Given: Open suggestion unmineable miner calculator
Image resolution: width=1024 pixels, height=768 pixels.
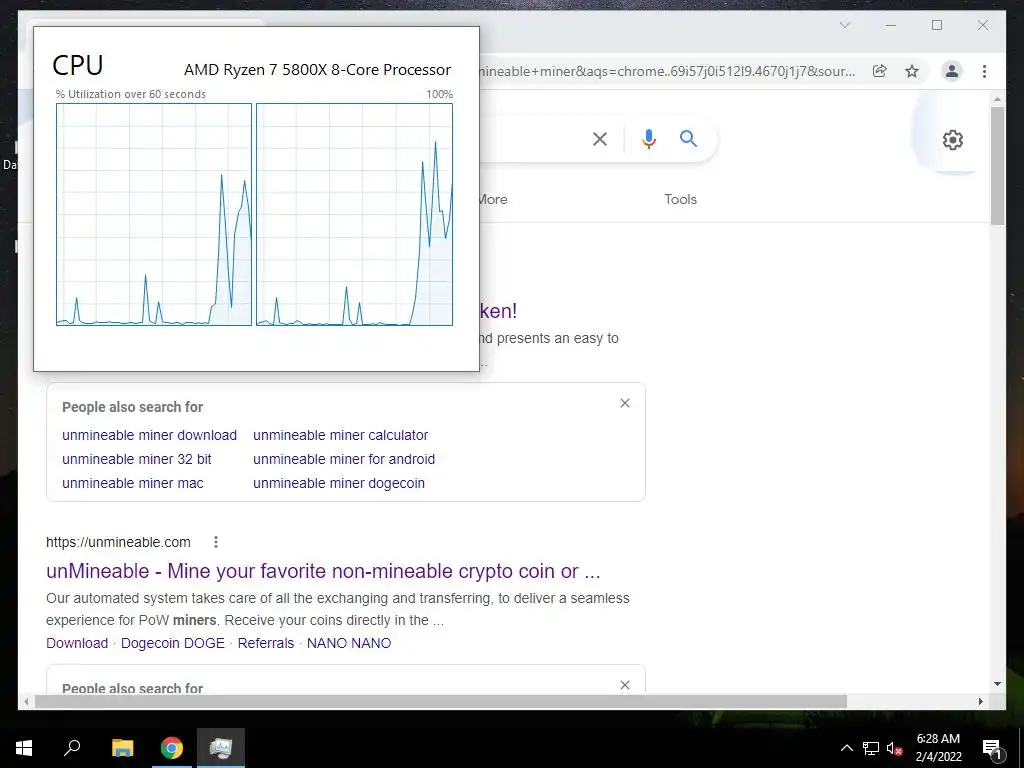Looking at the screenshot, I should [340, 435].
